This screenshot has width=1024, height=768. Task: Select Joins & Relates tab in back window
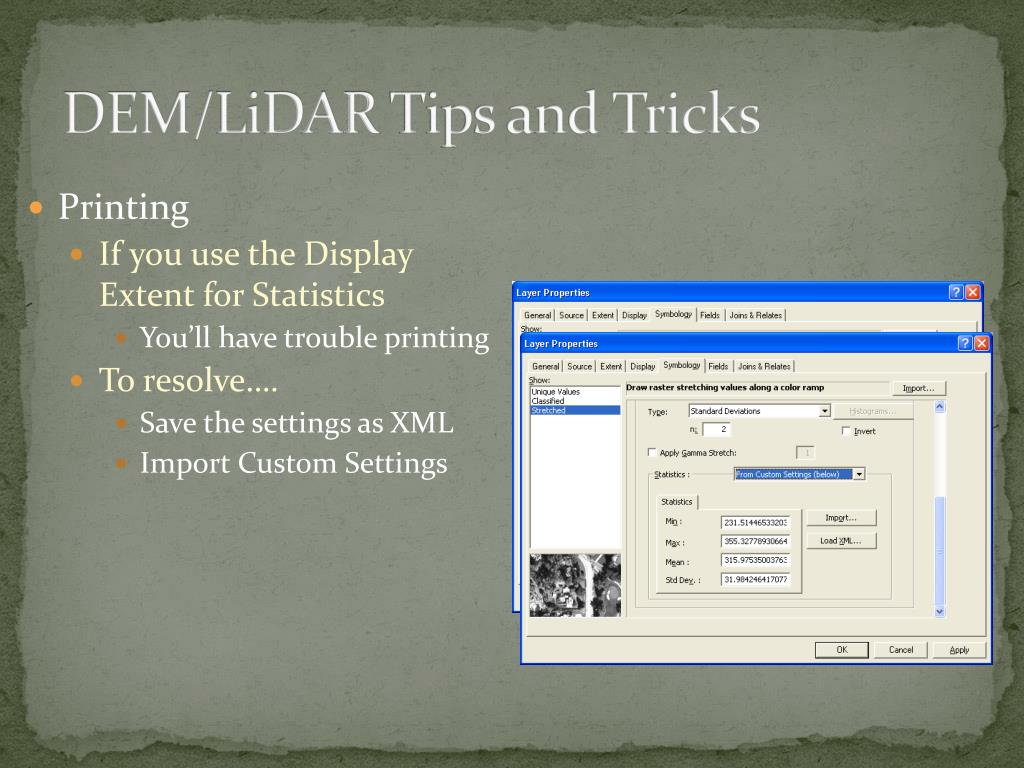[756, 315]
